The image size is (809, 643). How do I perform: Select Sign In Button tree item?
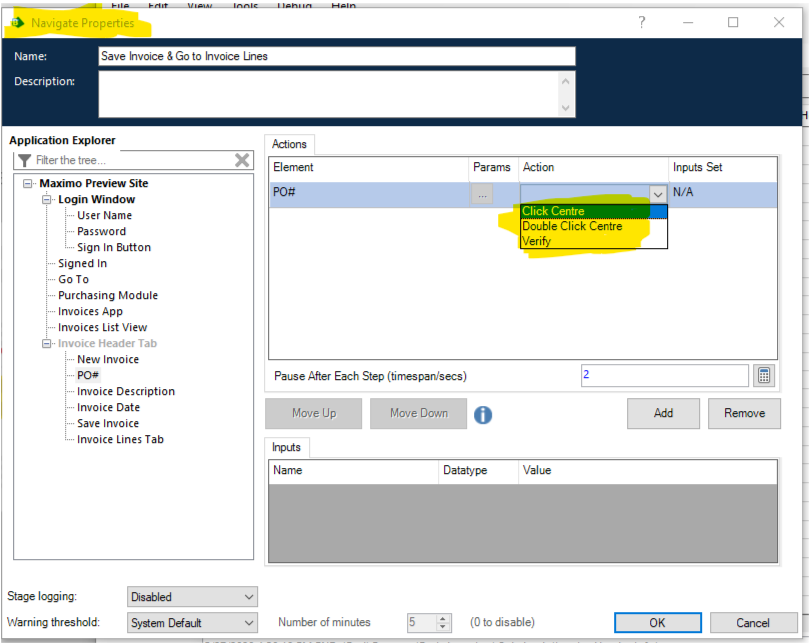(114, 247)
